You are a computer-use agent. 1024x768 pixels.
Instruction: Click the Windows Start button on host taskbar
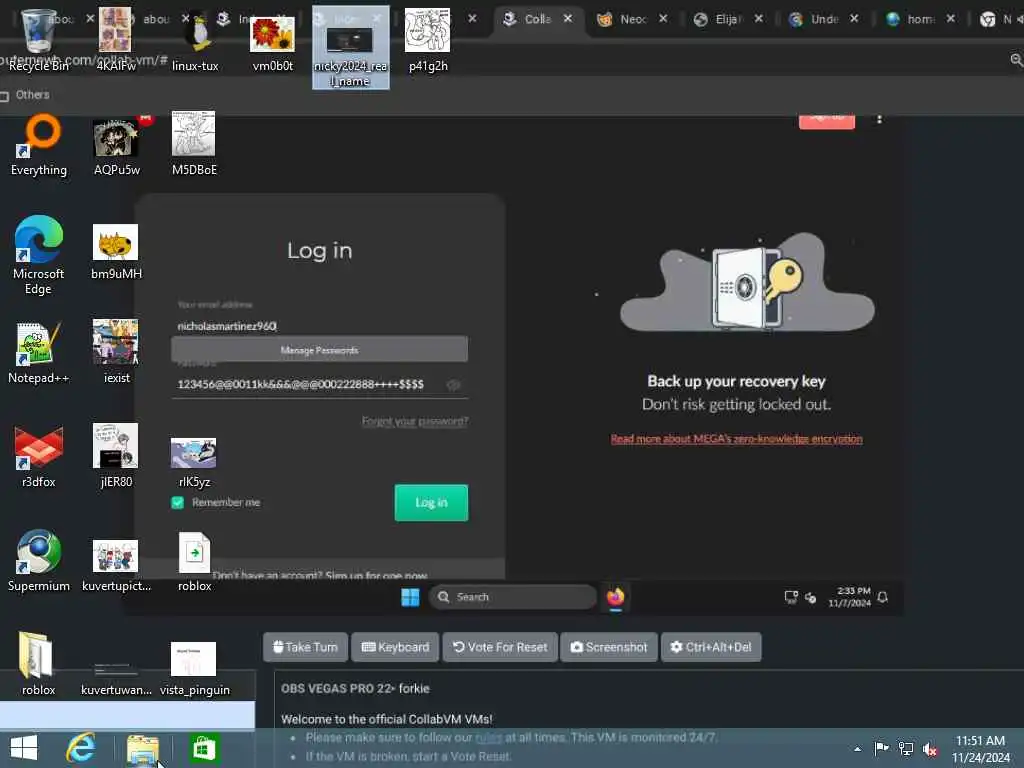pyautogui.click(x=24, y=748)
